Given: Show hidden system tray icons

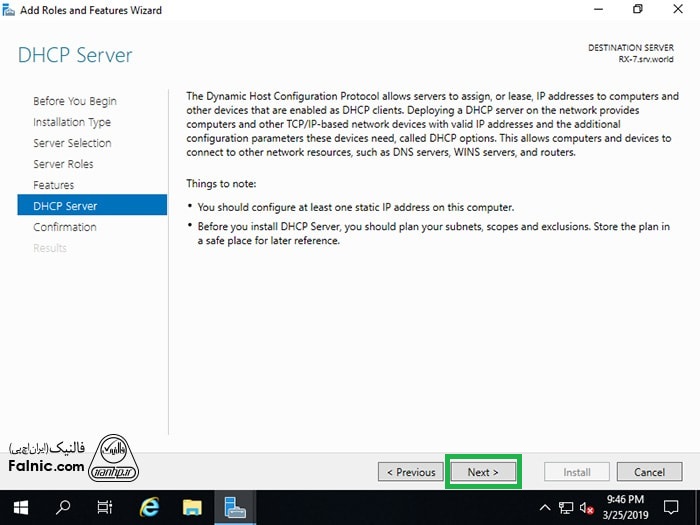Looking at the screenshot, I should [x=545, y=507].
